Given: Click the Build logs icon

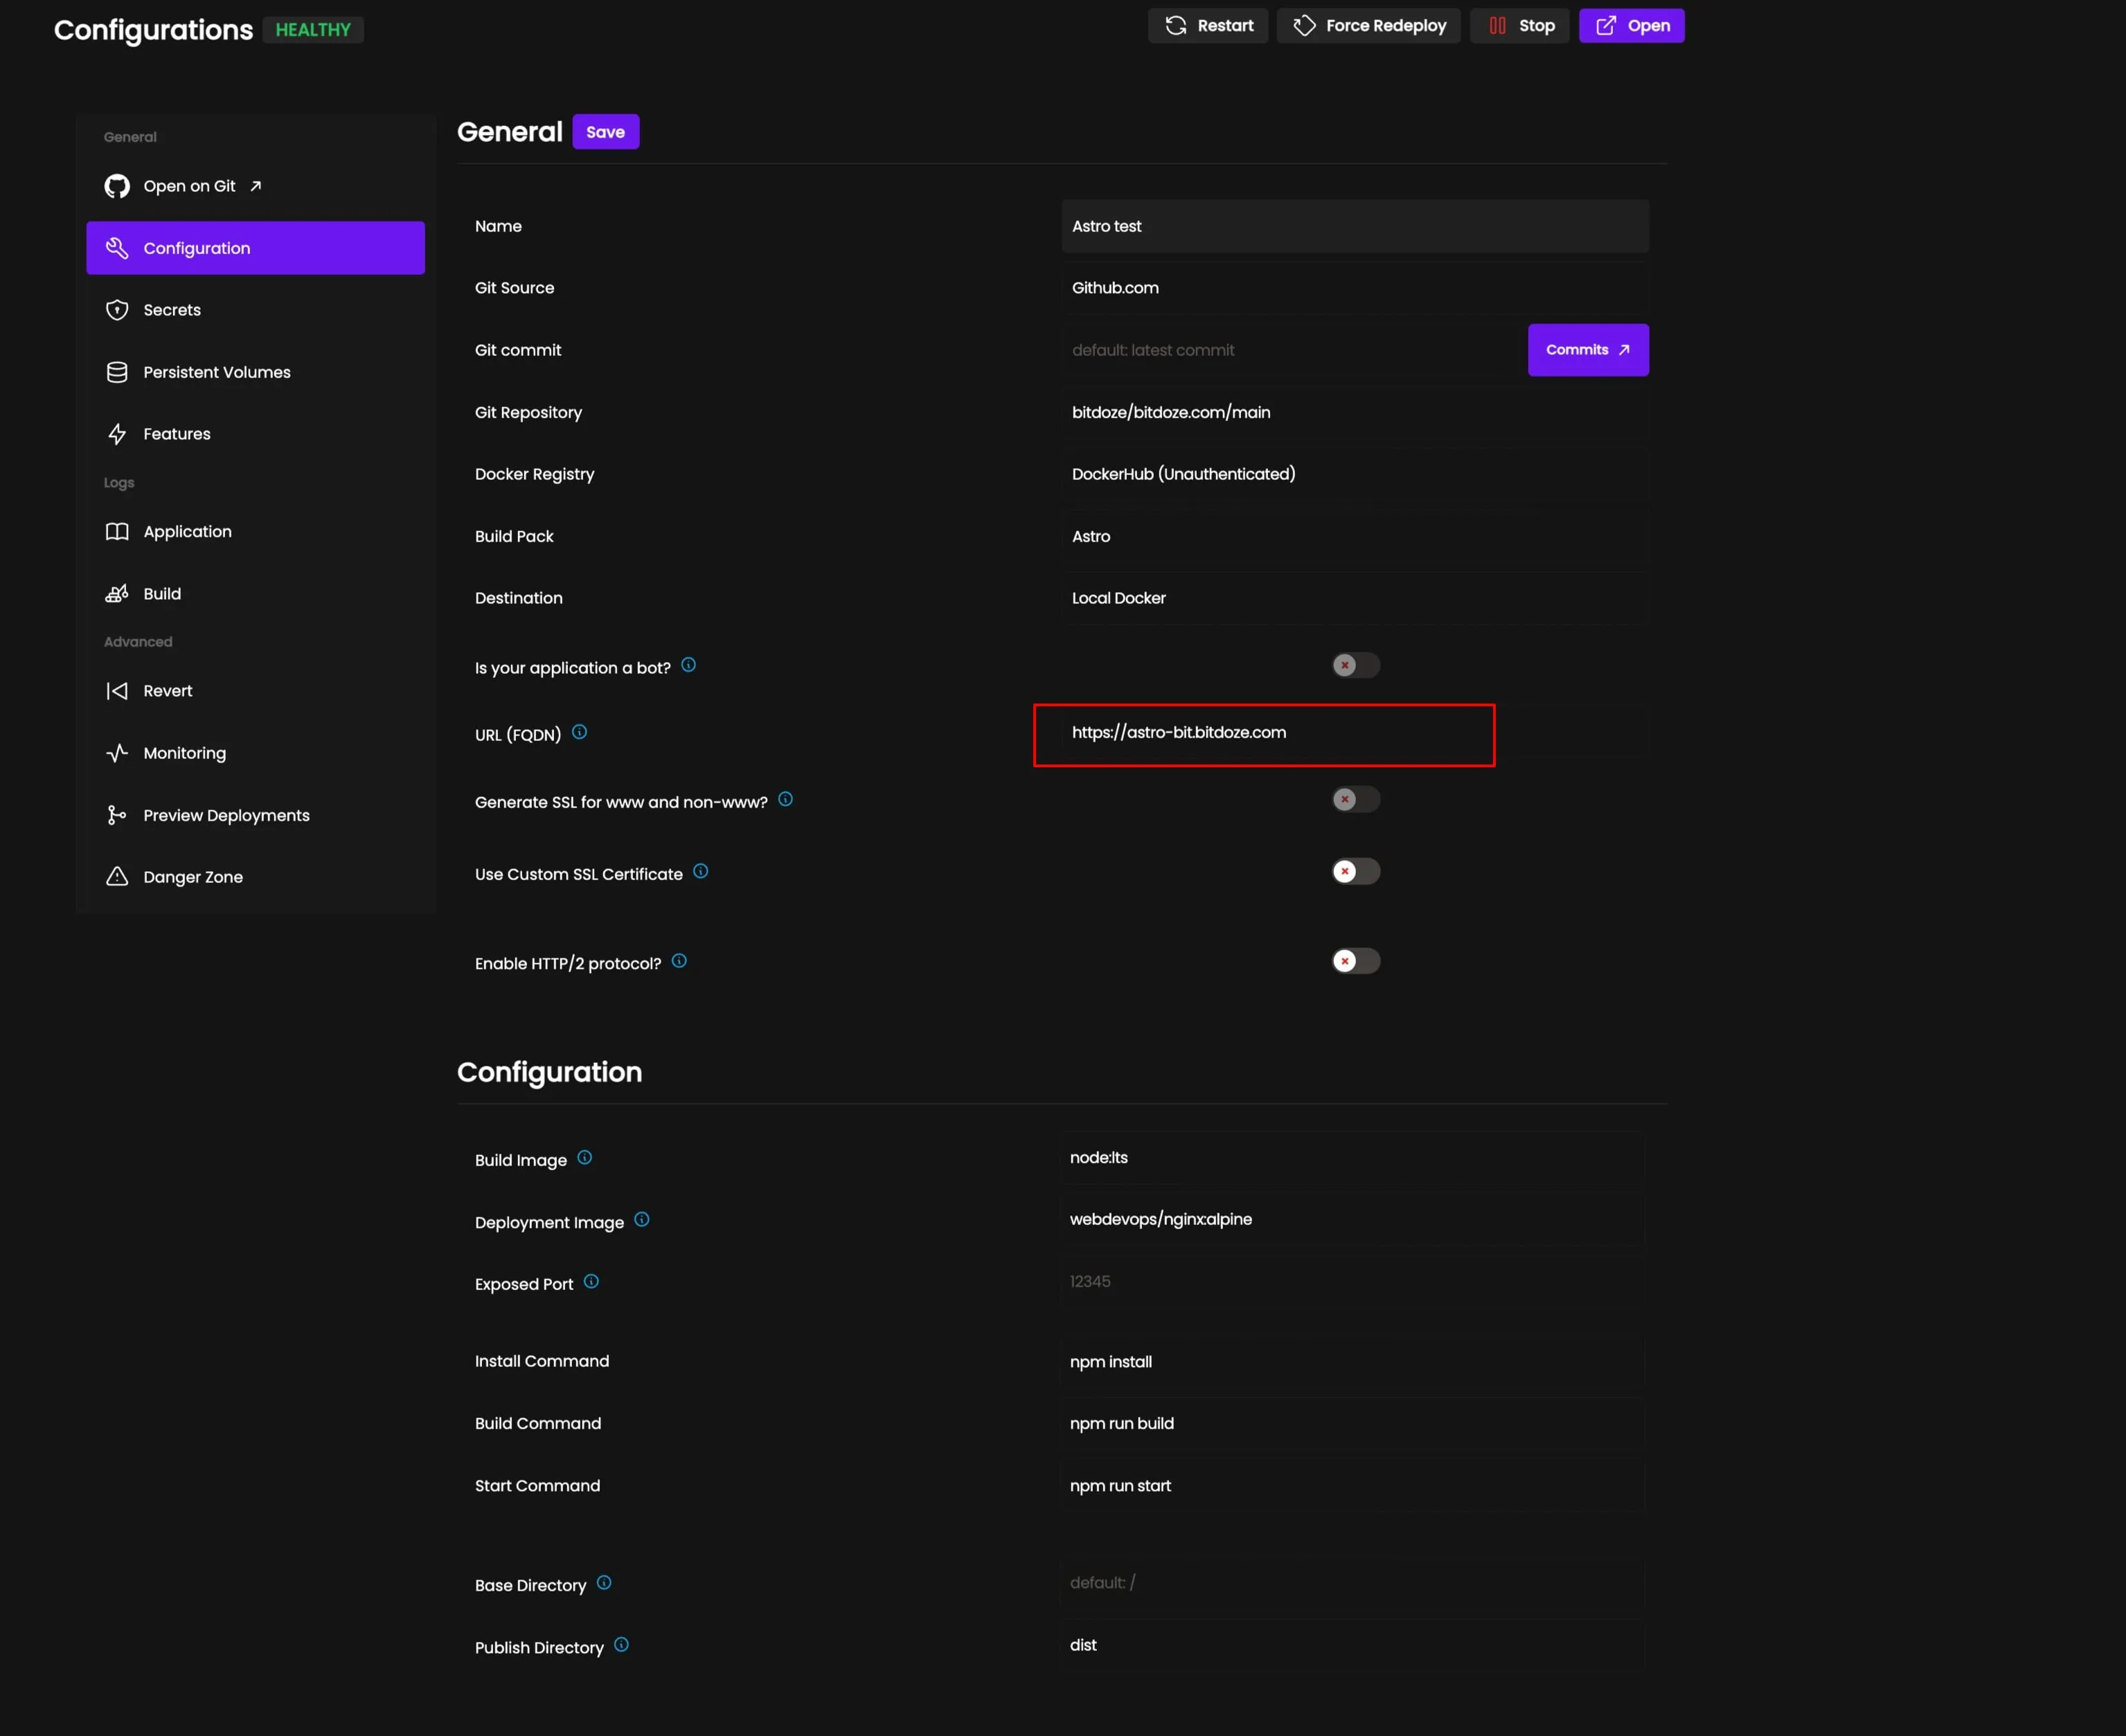Looking at the screenshot, I should point(117,594).
